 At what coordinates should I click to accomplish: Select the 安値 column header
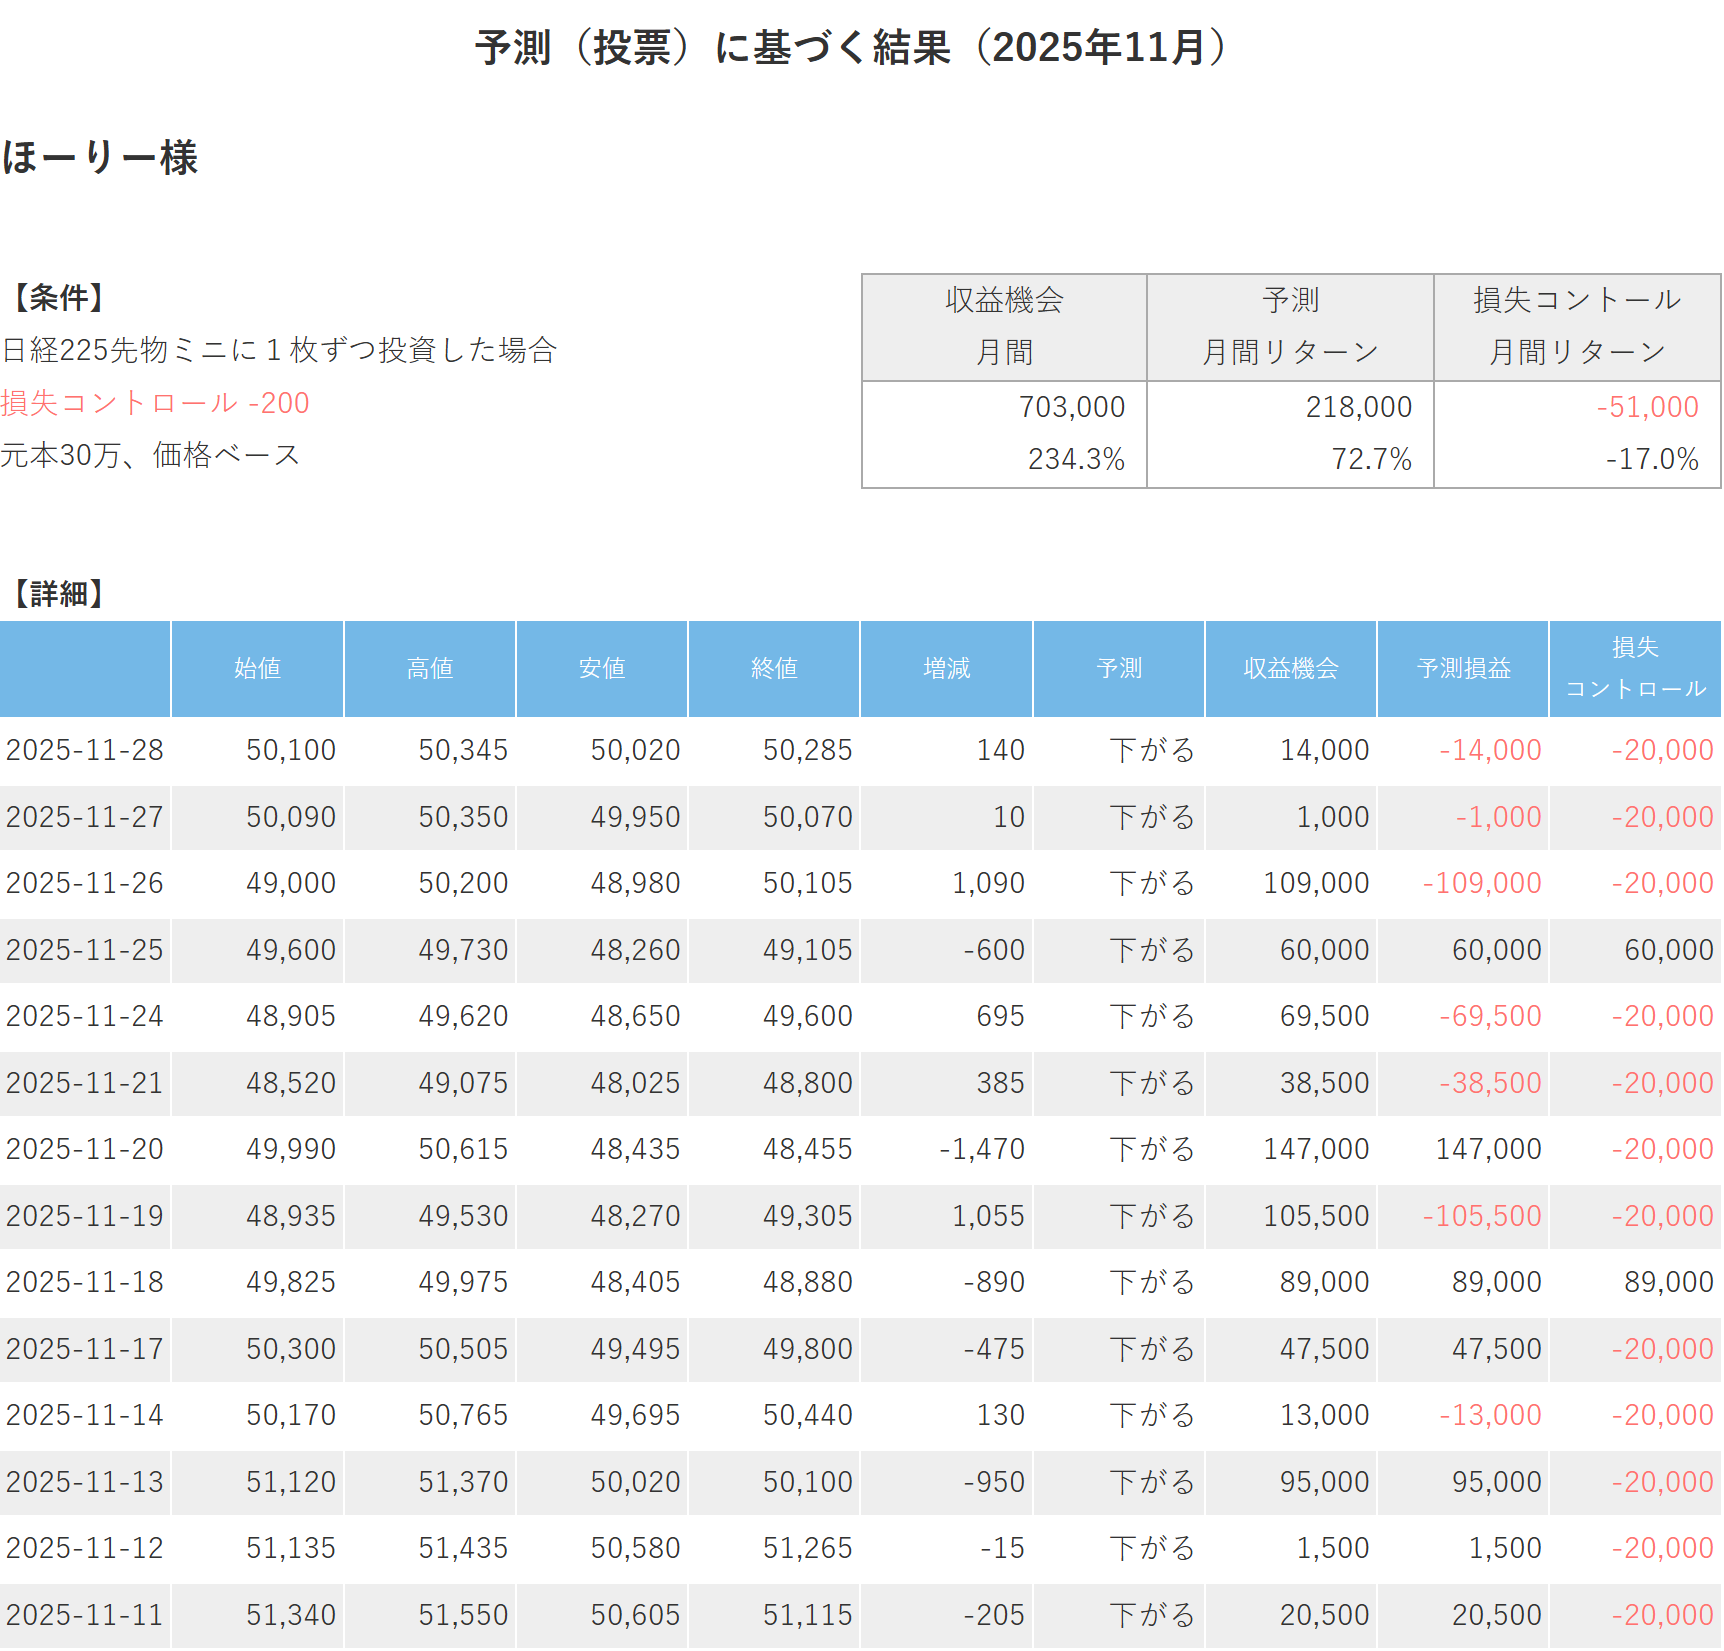click(602, 668)
